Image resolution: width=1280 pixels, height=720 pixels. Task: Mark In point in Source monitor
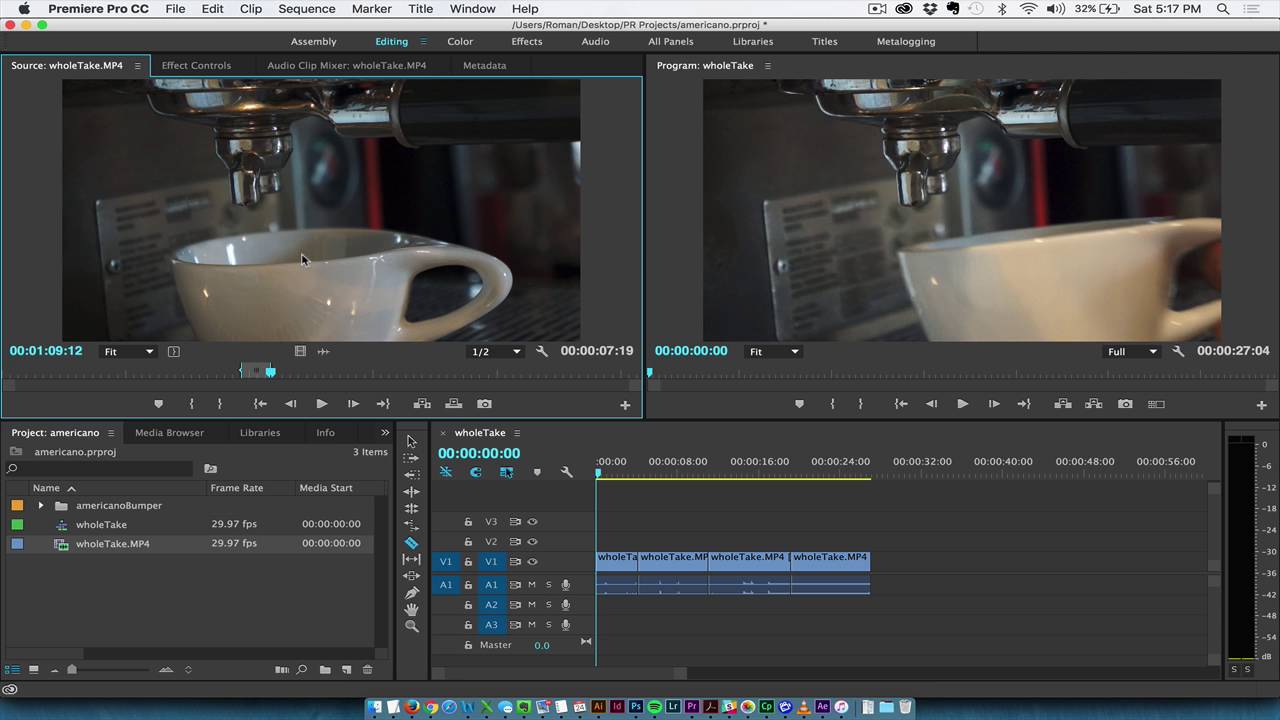(192, 404)
